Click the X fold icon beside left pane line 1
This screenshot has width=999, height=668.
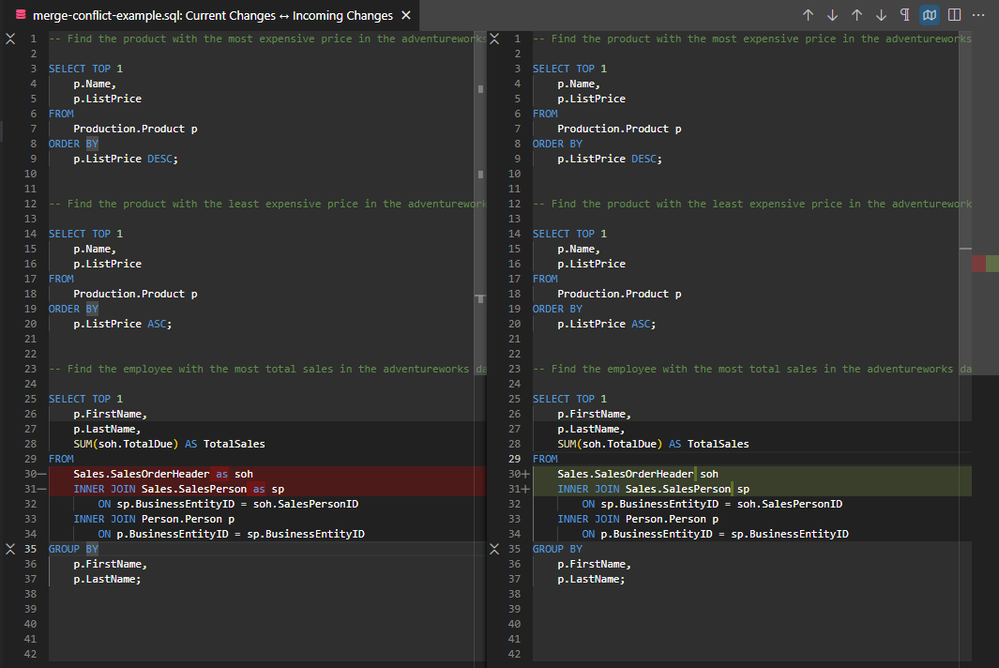click(x=10, y=39)
